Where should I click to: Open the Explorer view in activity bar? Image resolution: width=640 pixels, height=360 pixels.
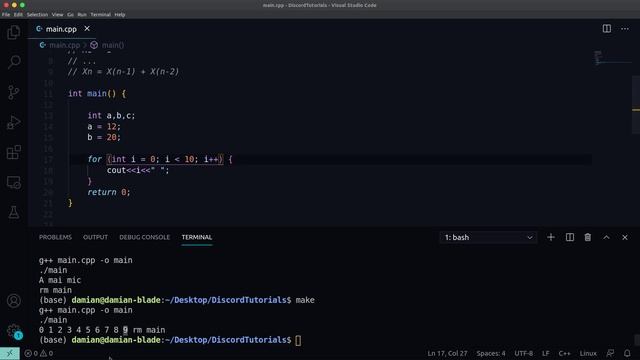coord(14,32)
